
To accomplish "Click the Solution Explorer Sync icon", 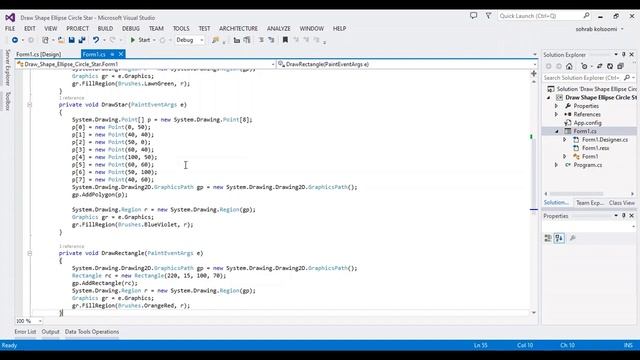I will click(599, 66).
